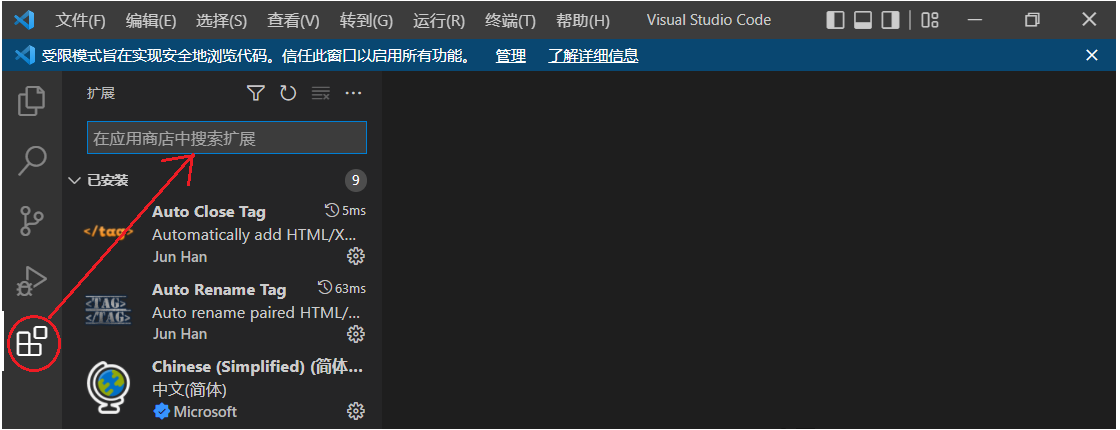
Task: Click Jun Han publisher under Auto Rename Tag
Action: 180,334
